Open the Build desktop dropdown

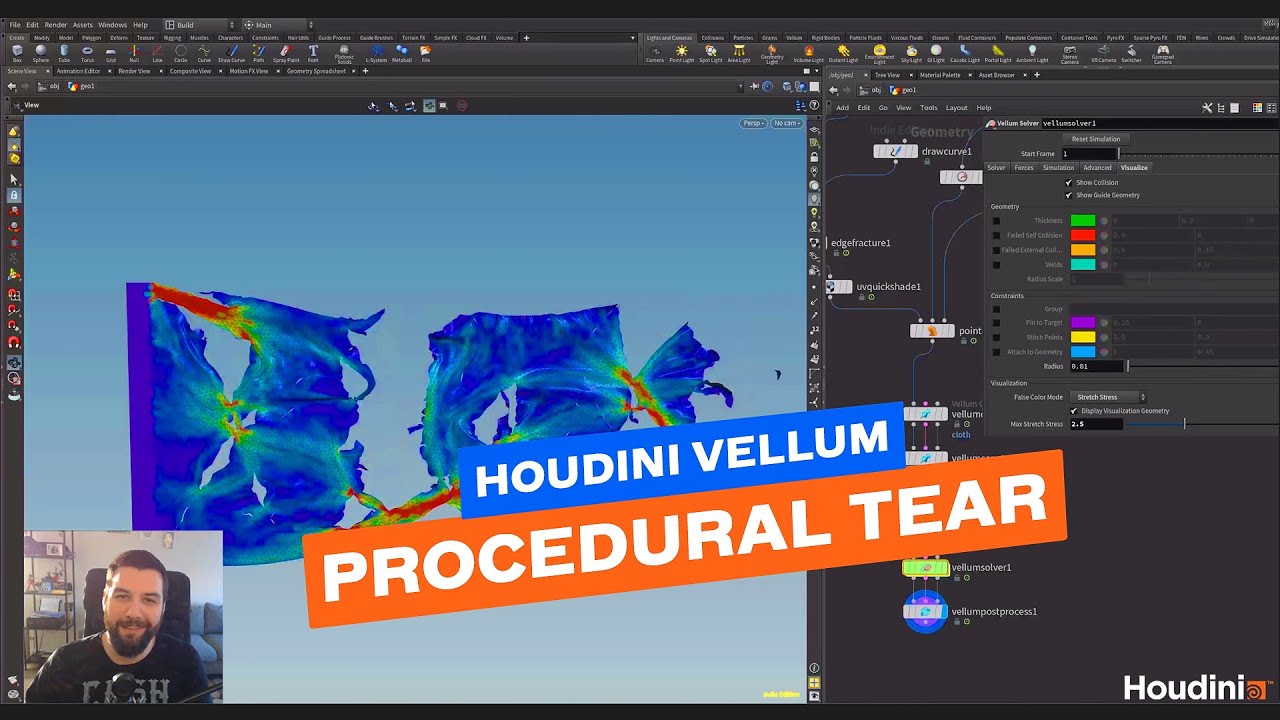(198, 25)
